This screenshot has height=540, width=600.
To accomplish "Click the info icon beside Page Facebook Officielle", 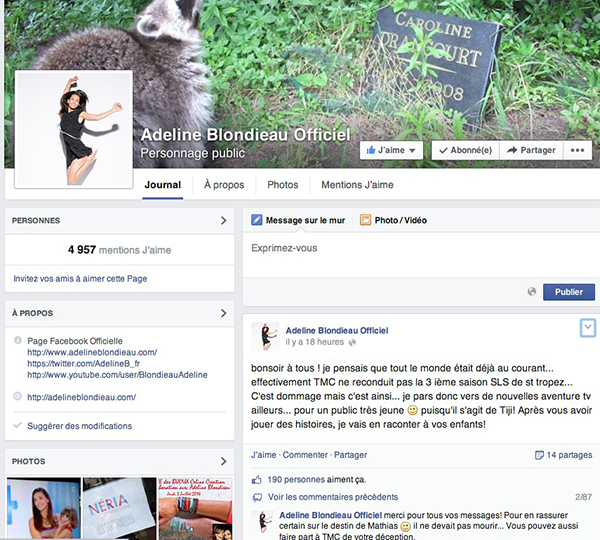I will 18,340.
